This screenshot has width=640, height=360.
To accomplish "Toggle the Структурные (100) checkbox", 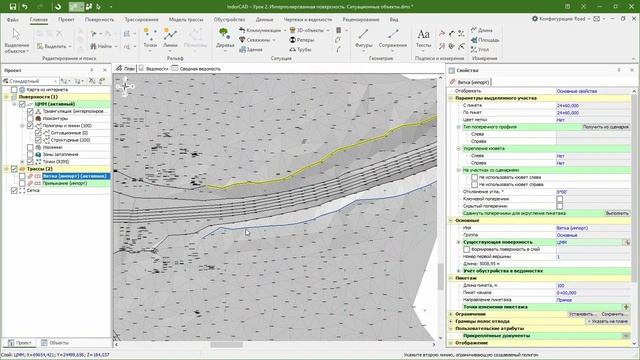I will pyautogui.click(x=38, y=140).
